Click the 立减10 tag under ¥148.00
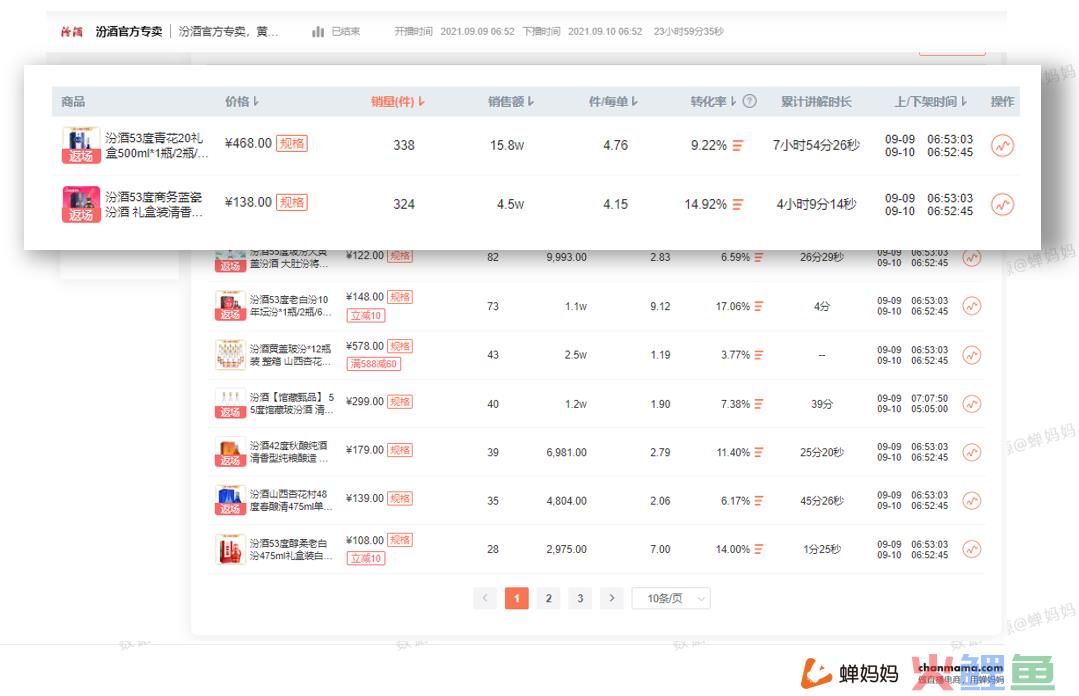1079x696 pixels. coord(365,315)
